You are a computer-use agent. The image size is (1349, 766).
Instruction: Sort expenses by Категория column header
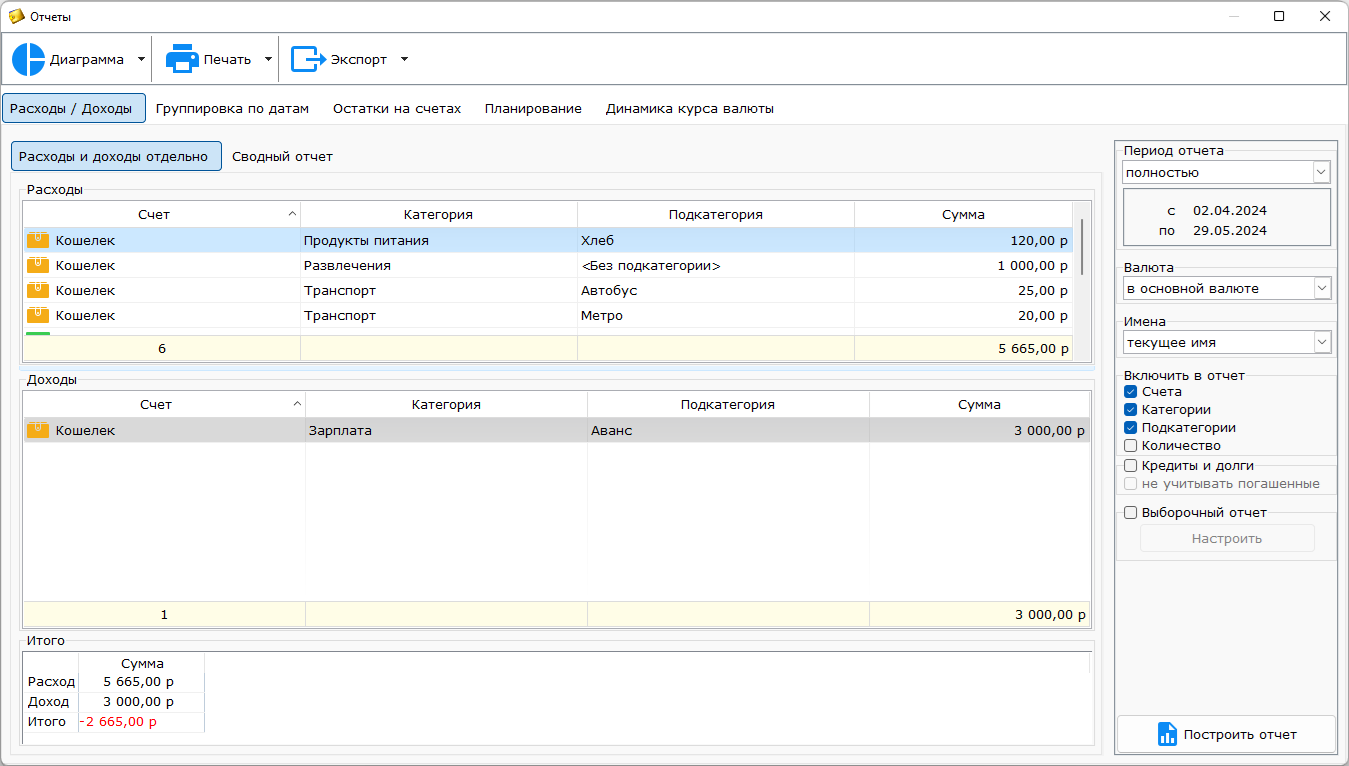pyautogui.click(x=438, y=214)
